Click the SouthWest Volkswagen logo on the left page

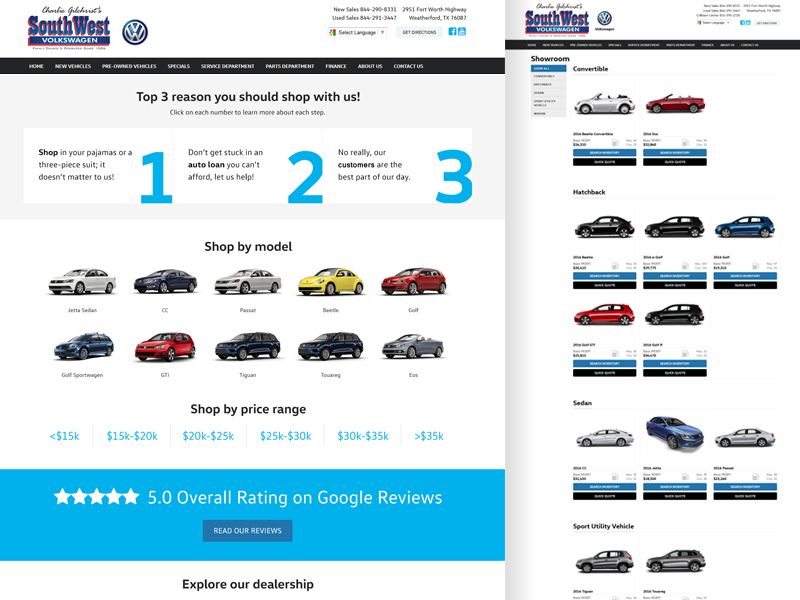coord(69,28)
